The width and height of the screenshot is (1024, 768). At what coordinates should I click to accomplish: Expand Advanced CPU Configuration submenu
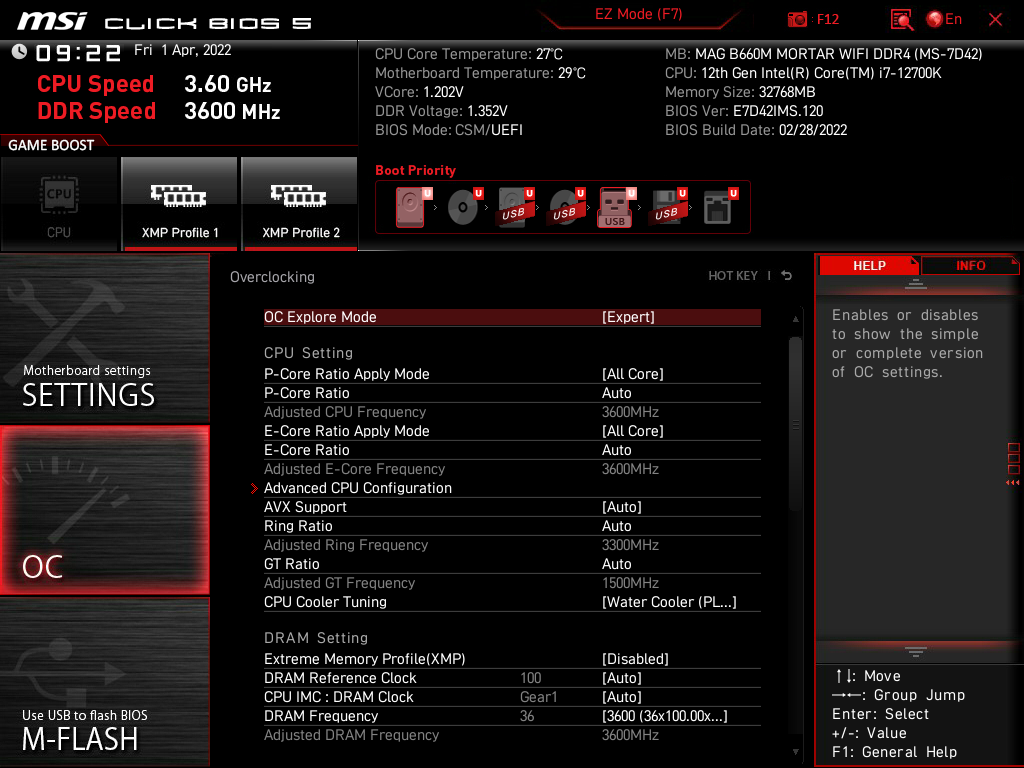click(512, 488)
